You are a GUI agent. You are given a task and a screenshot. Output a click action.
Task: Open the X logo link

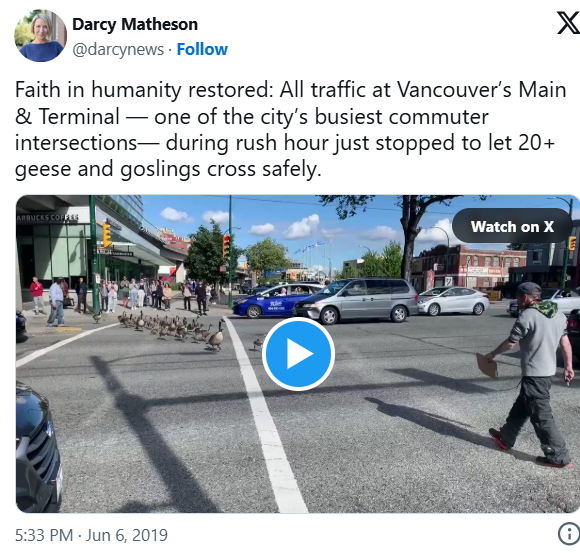[x=569, y=23]
